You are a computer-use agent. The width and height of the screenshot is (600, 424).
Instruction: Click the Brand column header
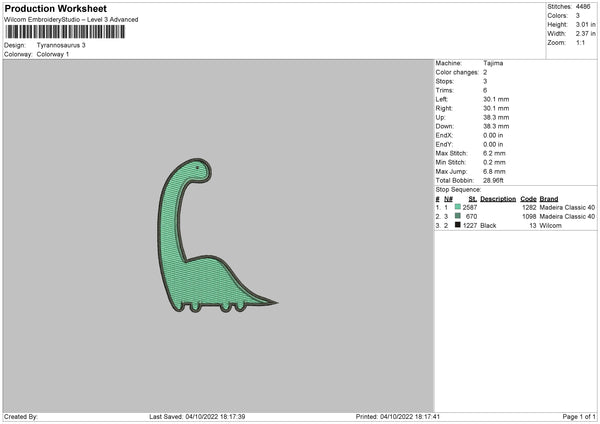click(549, 198)
